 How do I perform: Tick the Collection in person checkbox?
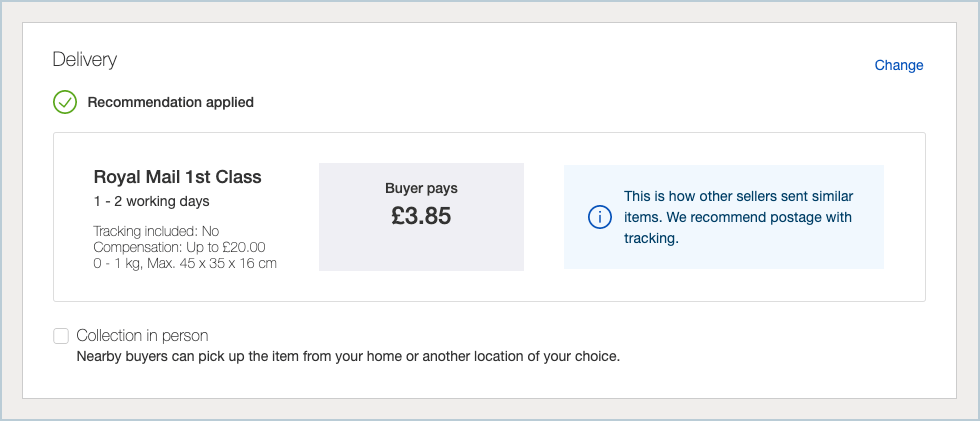61,336
